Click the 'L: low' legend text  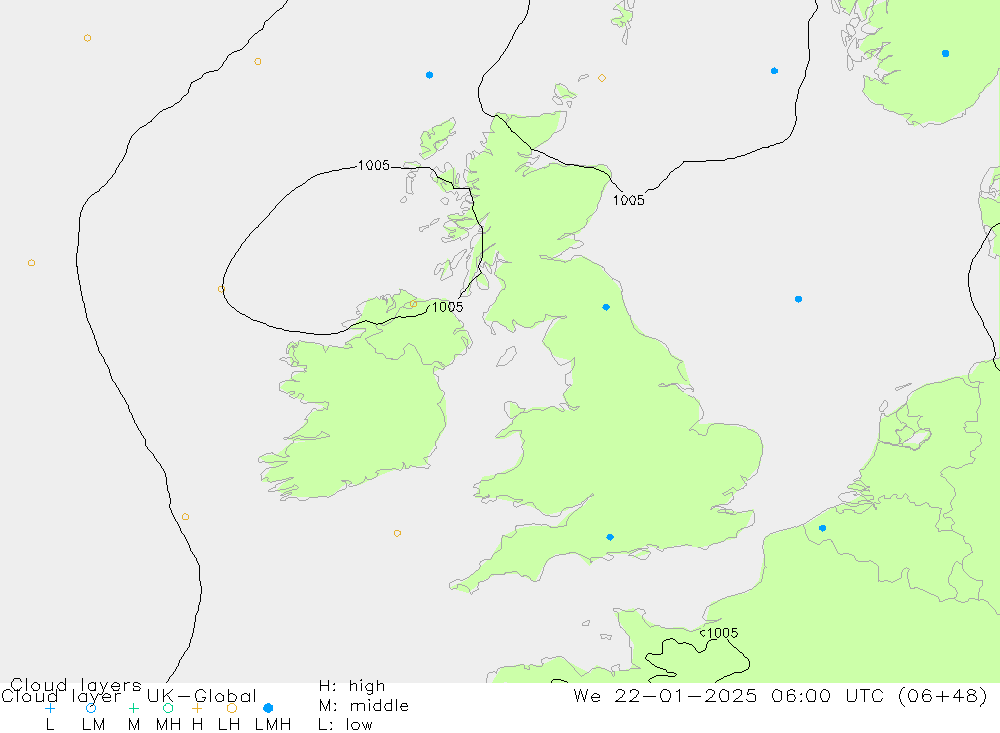pos(346,725)
